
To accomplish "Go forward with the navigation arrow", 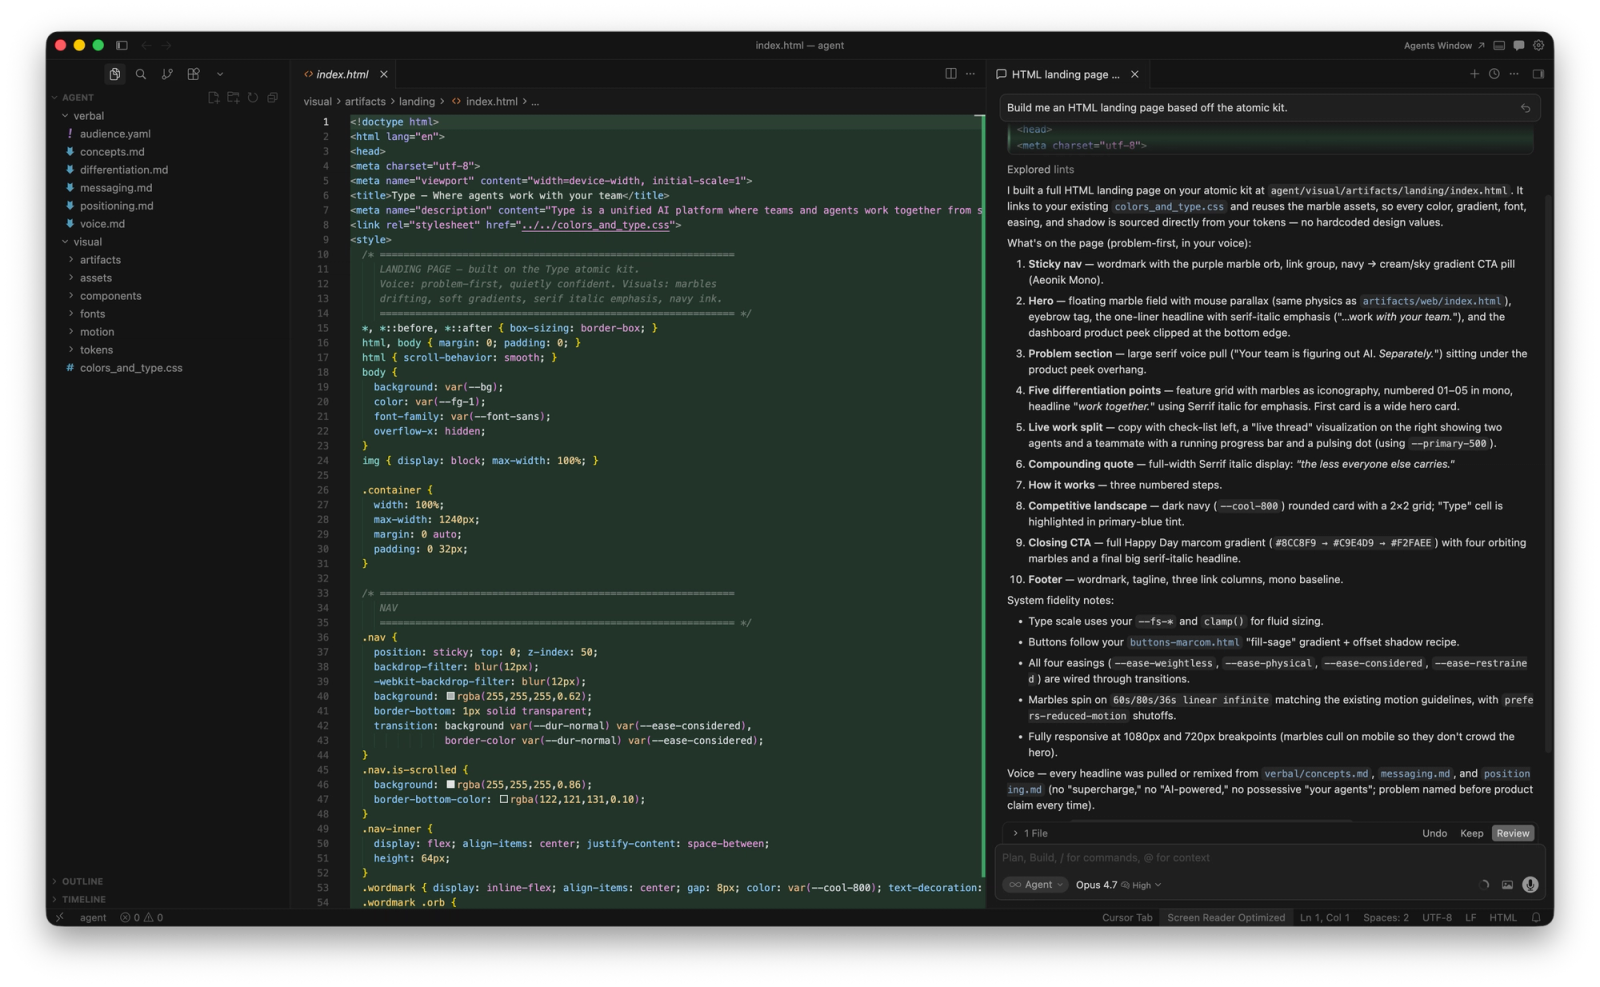I will pyautogui.click(x=166, y=45).
